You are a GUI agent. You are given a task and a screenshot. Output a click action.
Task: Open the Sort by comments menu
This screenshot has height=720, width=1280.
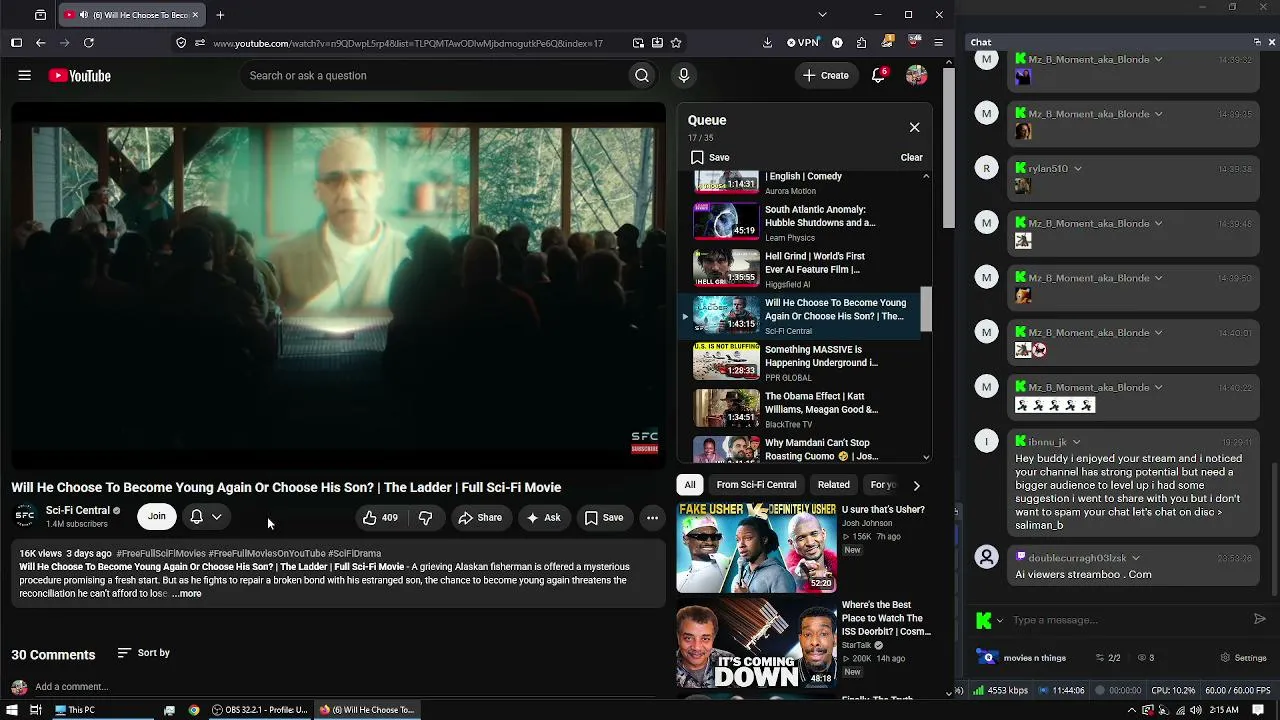click(143, 653)
